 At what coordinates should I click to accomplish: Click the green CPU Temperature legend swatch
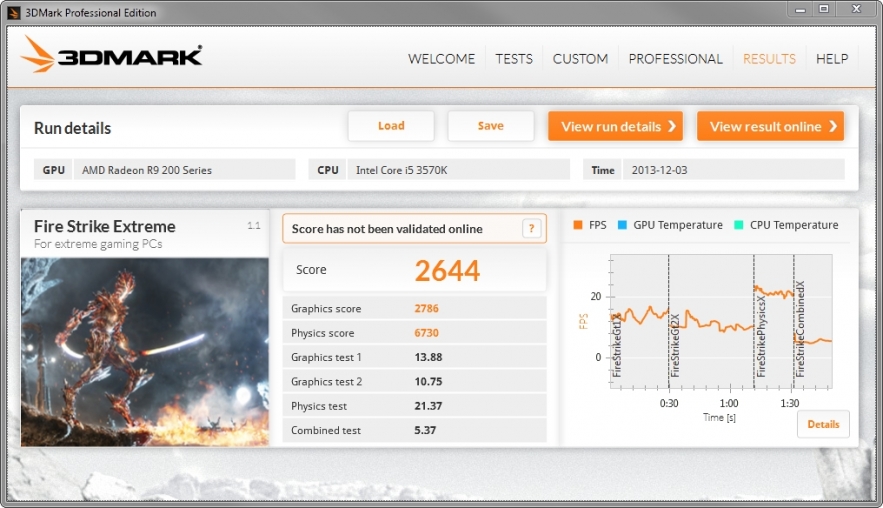tap(738, 225)
